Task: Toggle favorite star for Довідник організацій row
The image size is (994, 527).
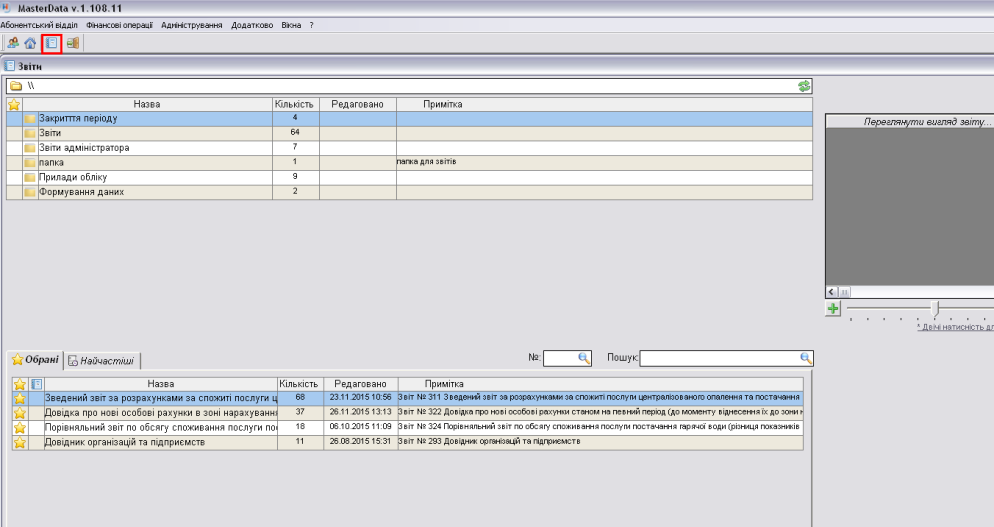Action: (19, 442)
